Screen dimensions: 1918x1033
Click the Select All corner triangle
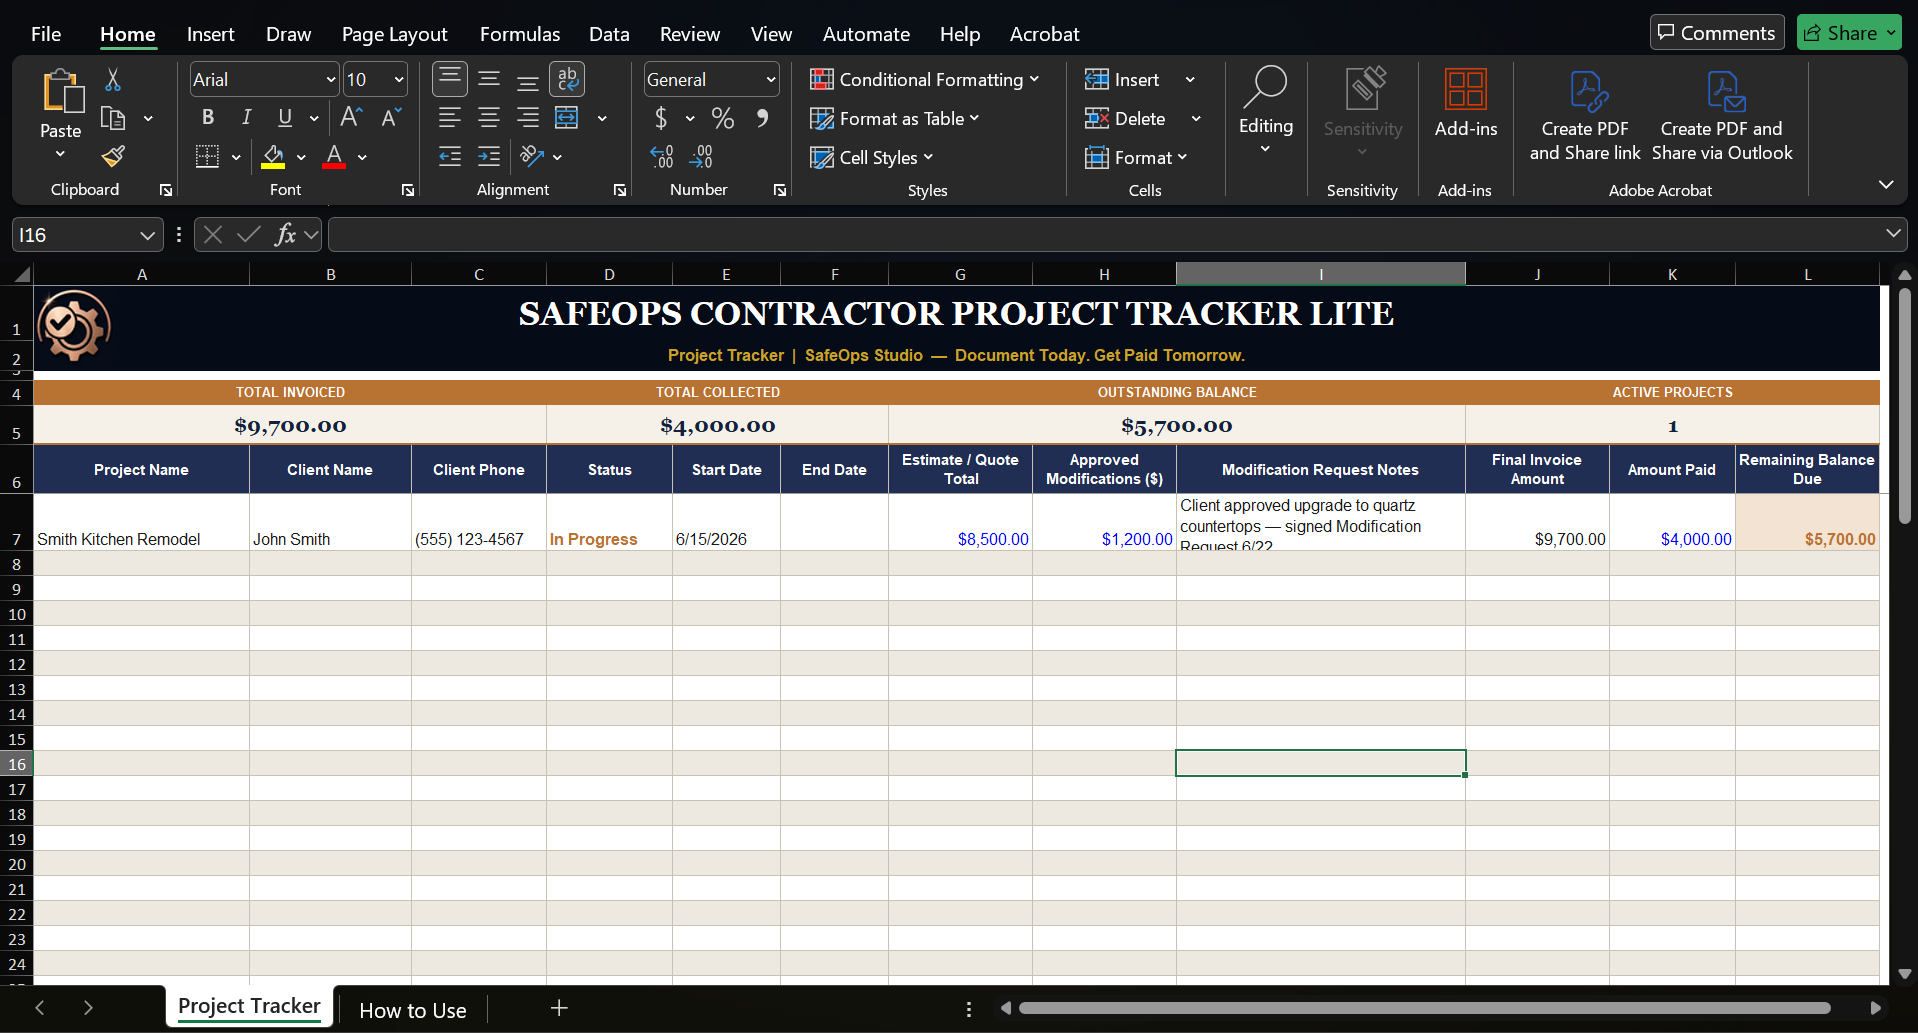pyautogui.click(x=22, y=274)
